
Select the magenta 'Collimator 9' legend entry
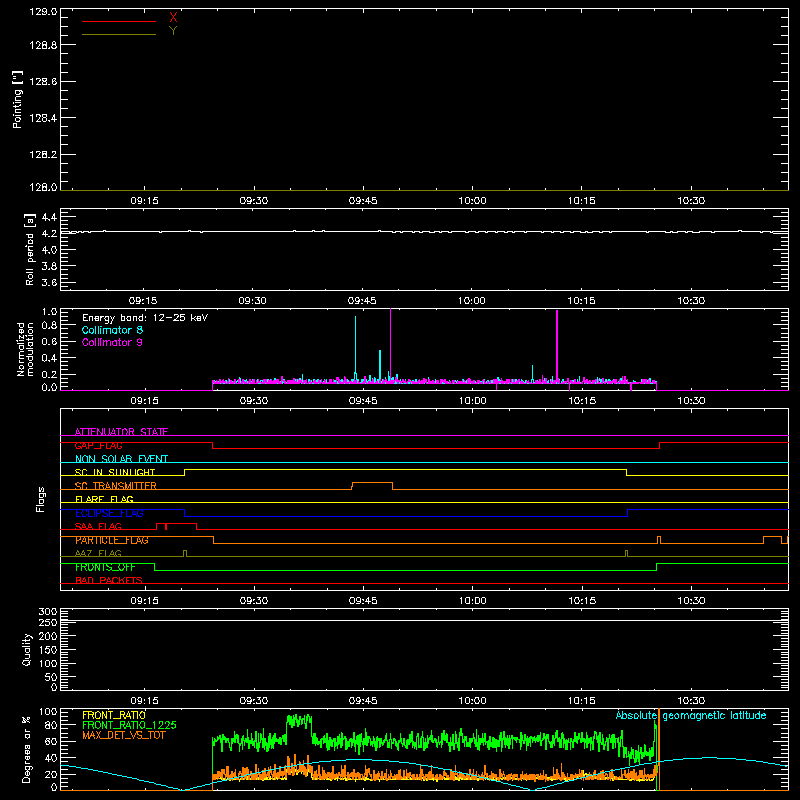[112, 342]
